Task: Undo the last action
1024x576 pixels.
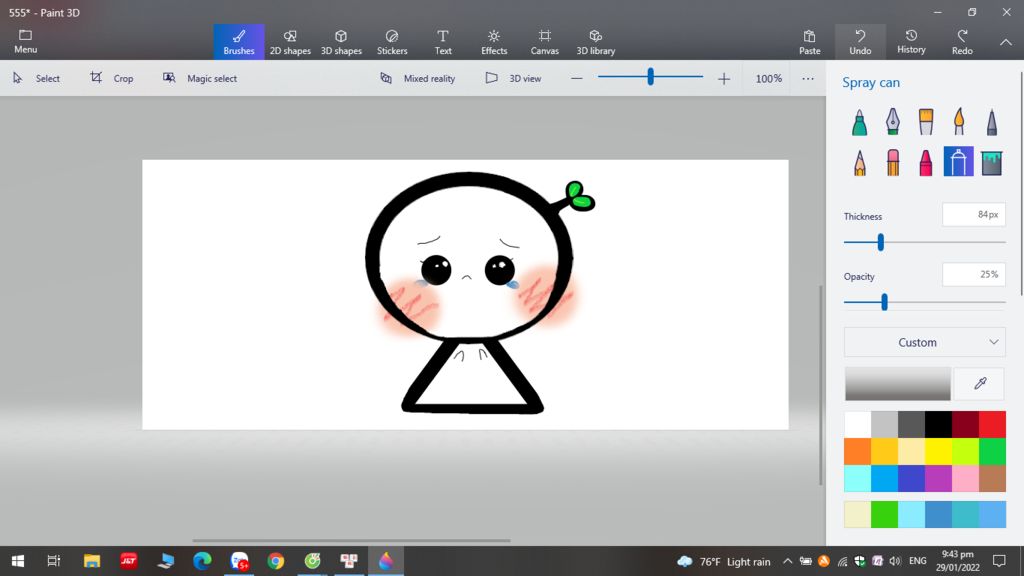Action: tap(860, 42)
